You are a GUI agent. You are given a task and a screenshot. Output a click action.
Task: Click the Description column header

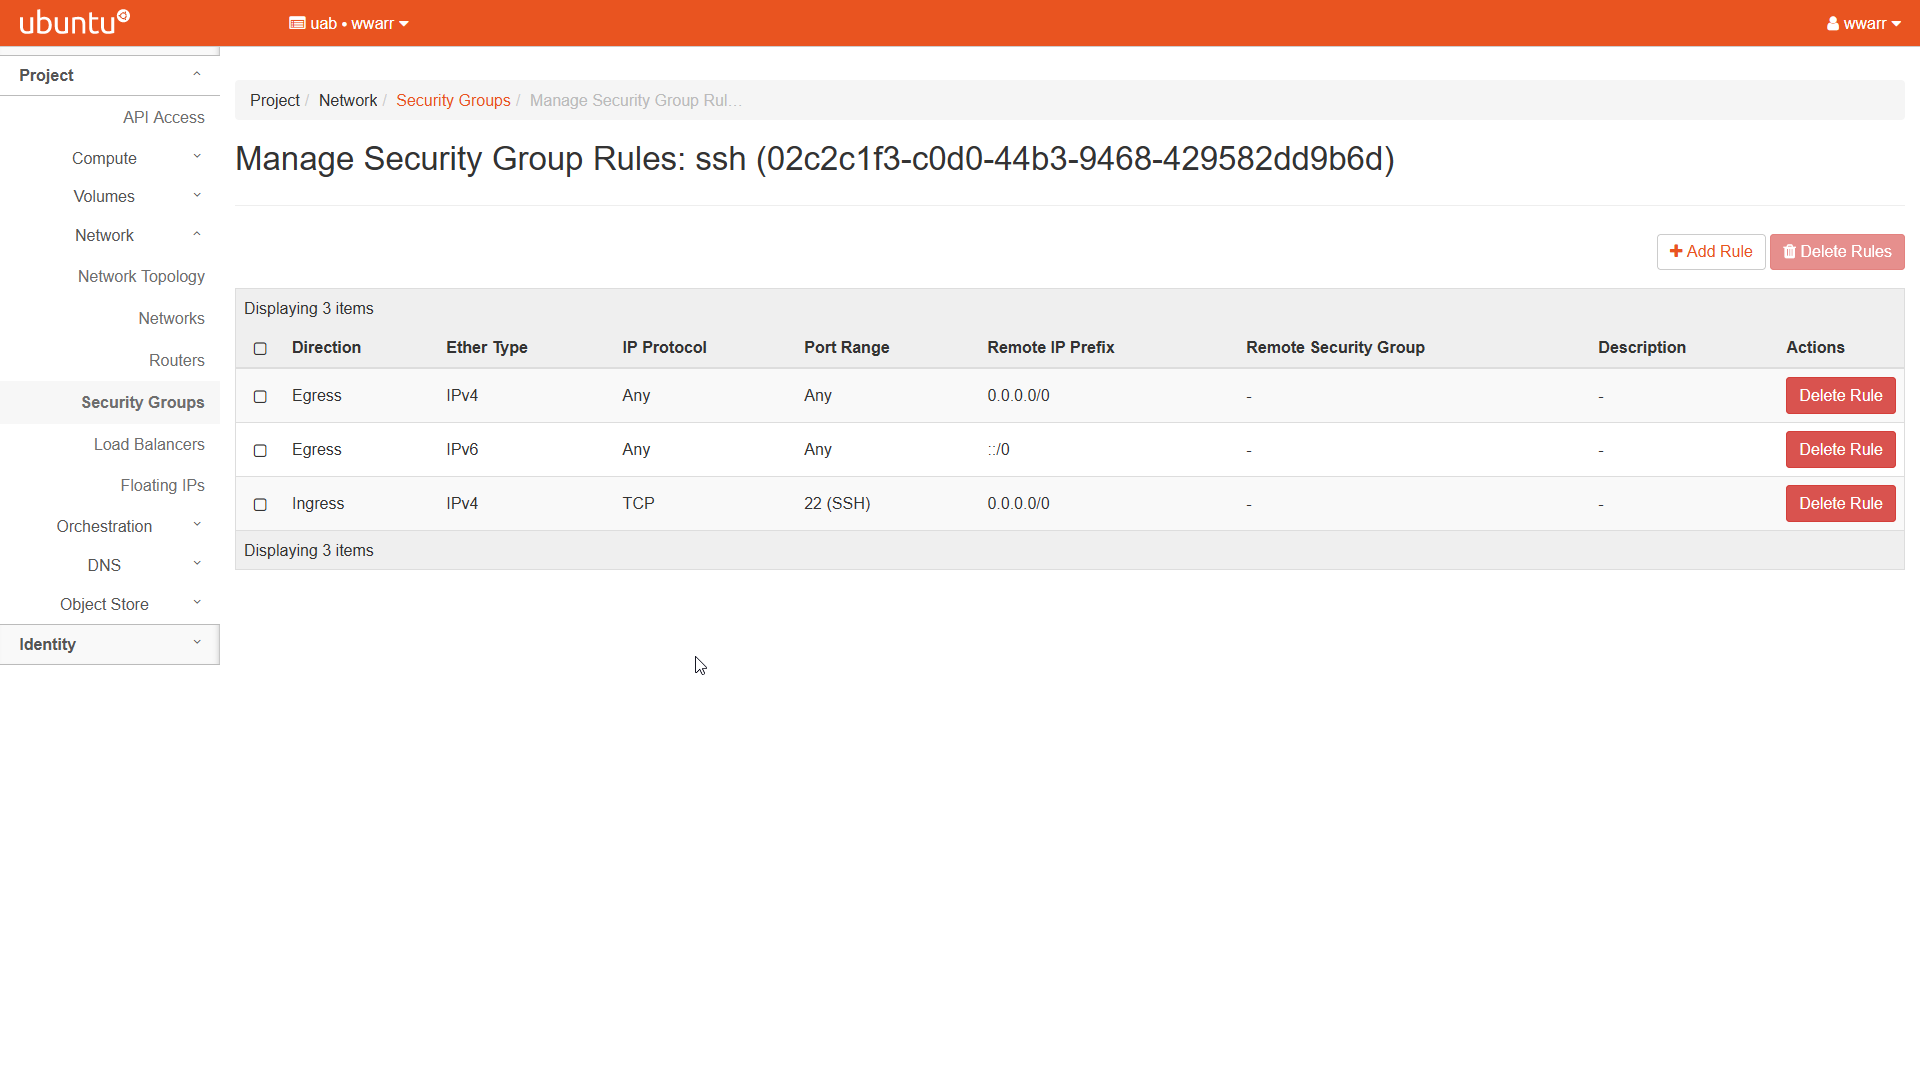click(1641, 347)
